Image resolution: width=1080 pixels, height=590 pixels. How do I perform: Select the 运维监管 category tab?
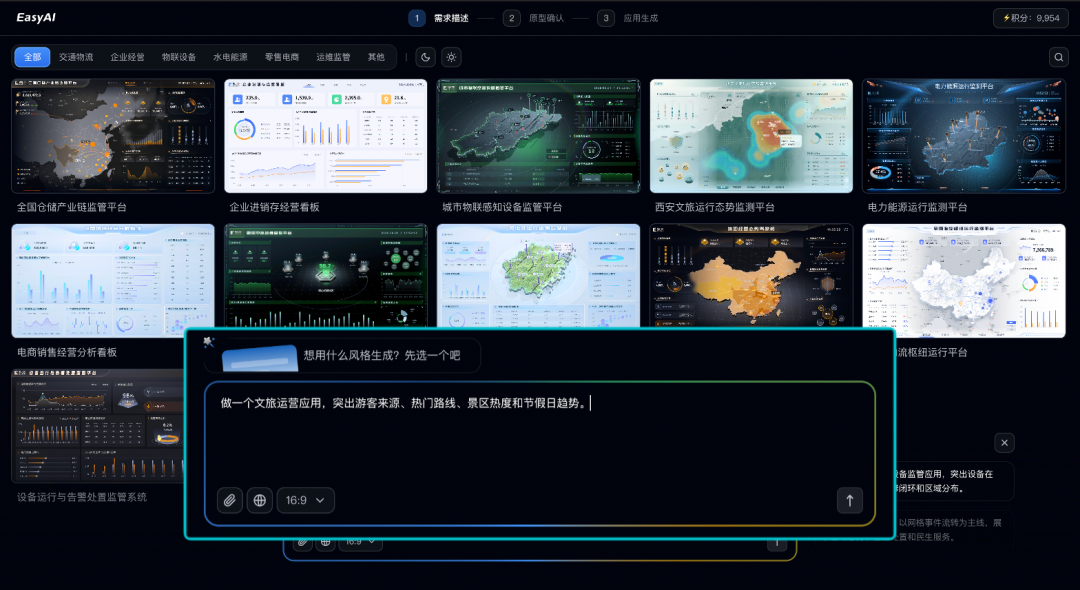click(333, 57)
